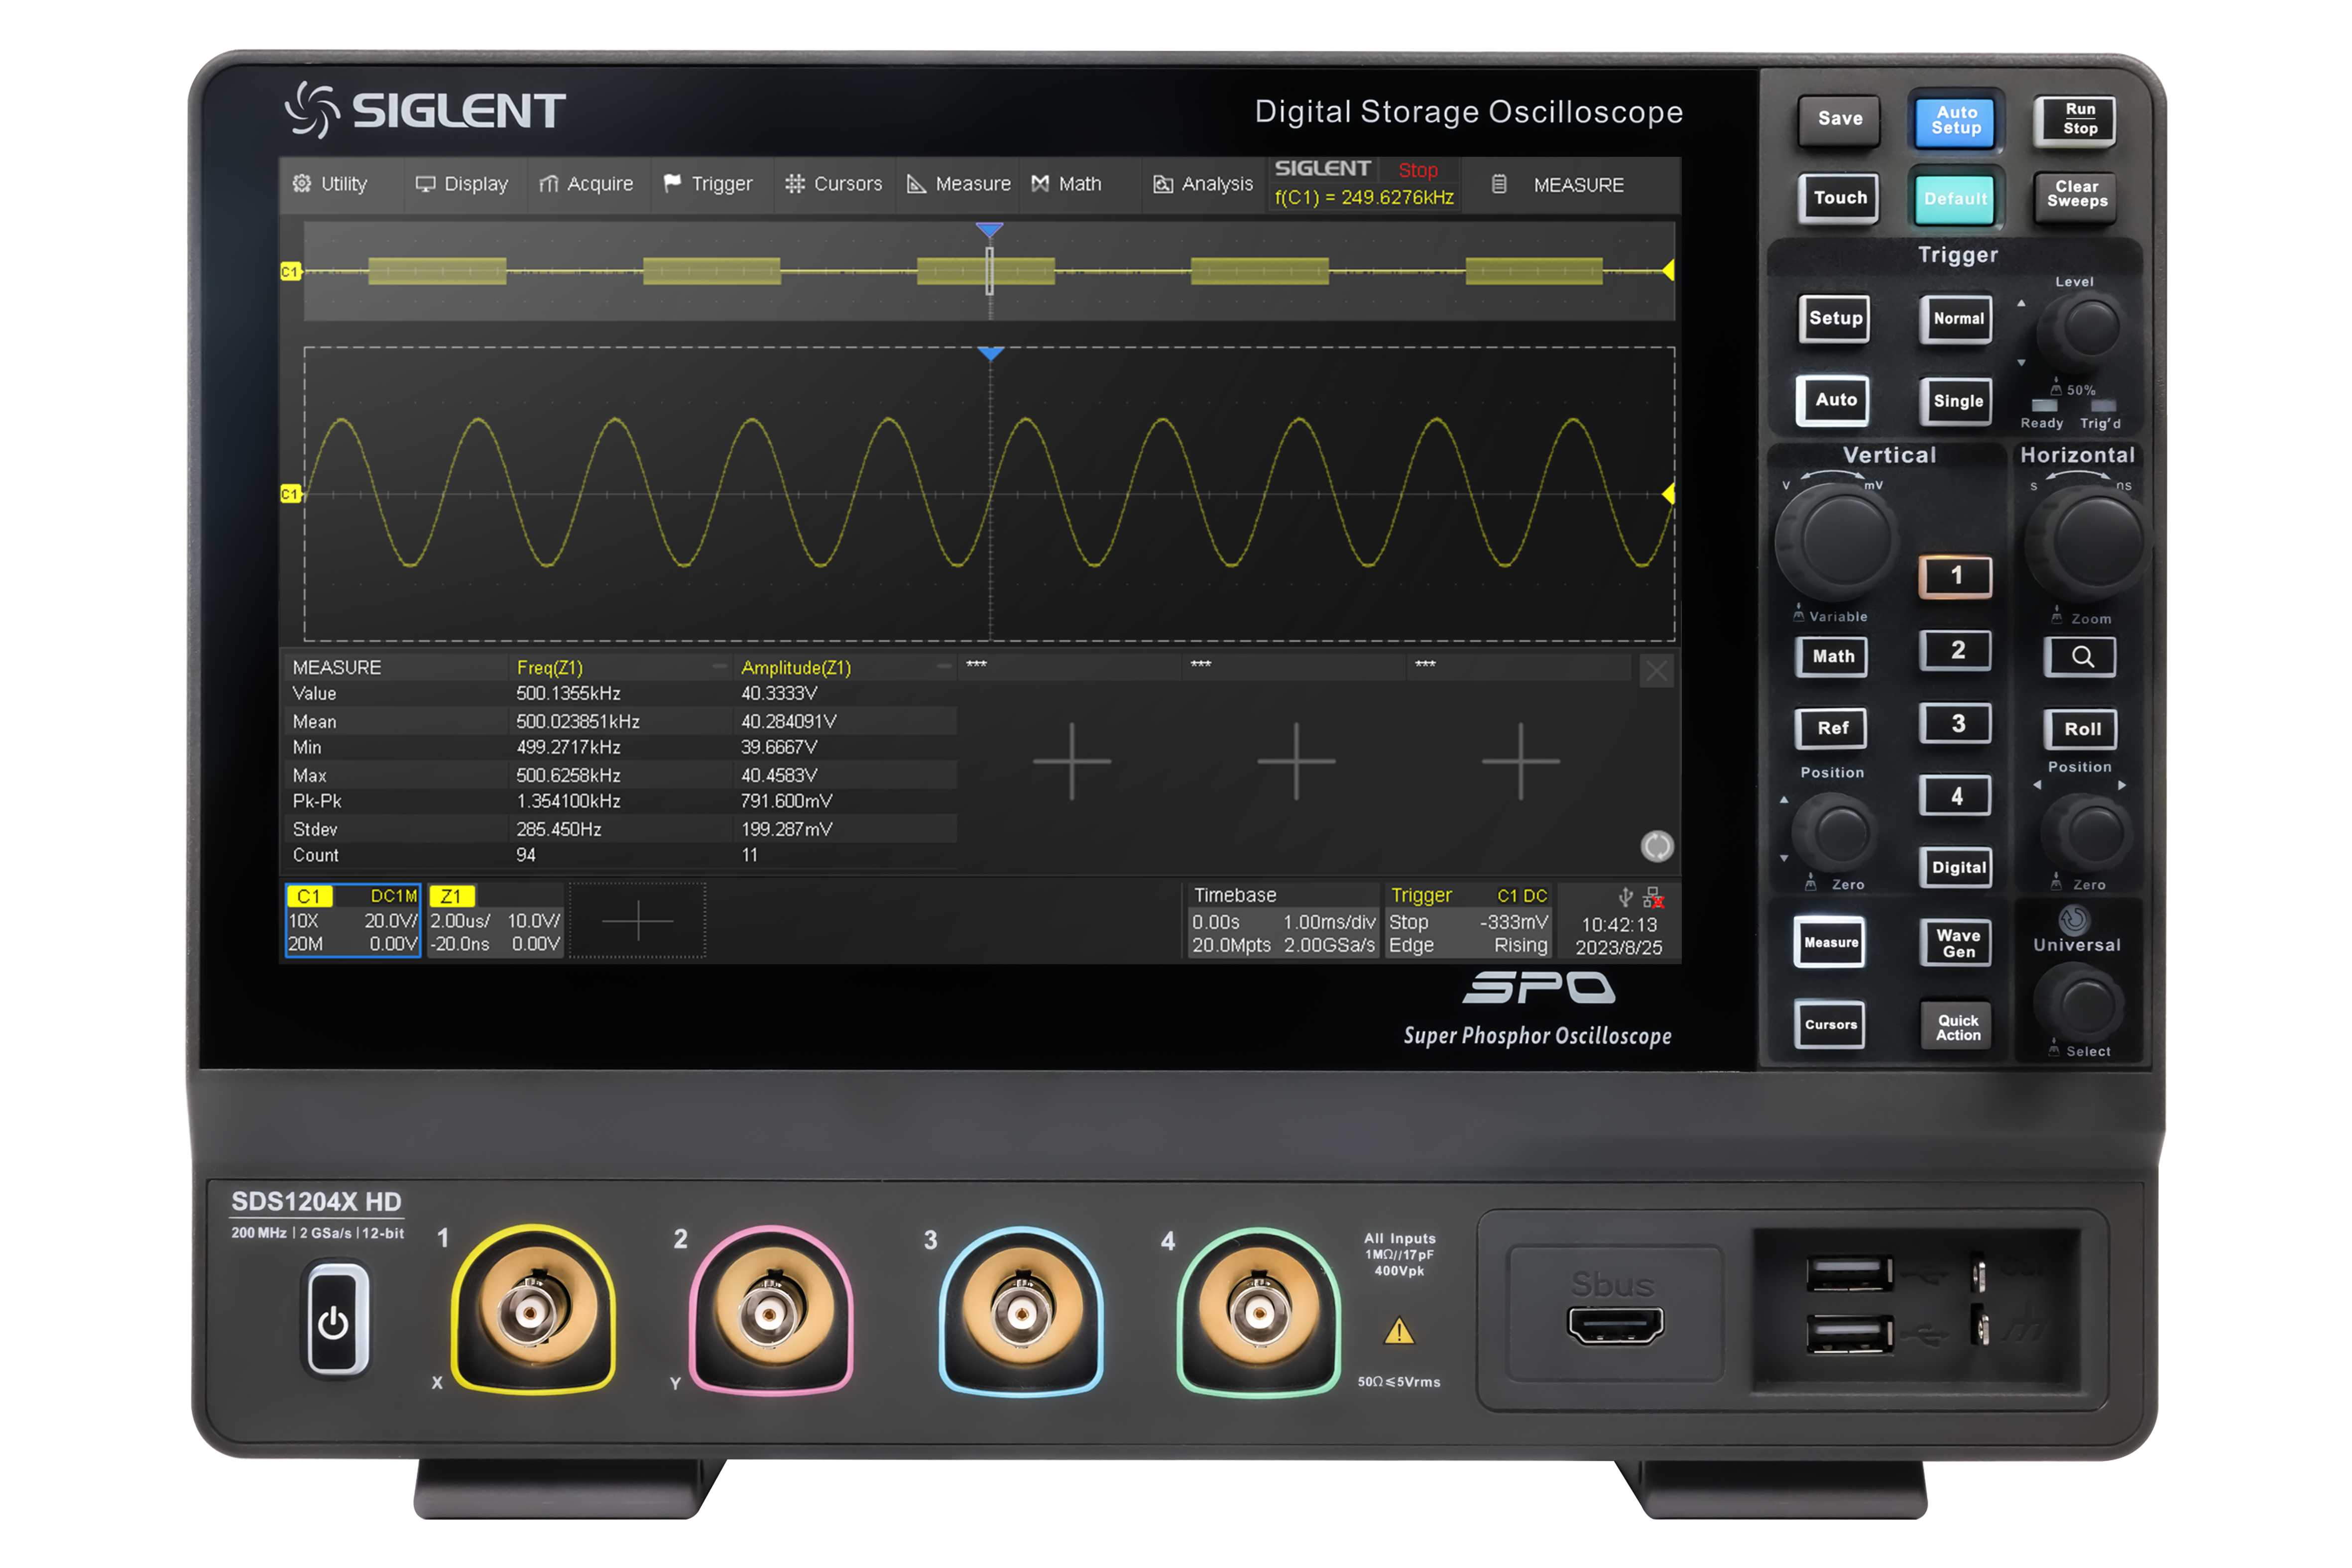Add measurement in the first empty plus slot
Viewport: 2352px width, 1568px height.
click(x=1072, y=761)
